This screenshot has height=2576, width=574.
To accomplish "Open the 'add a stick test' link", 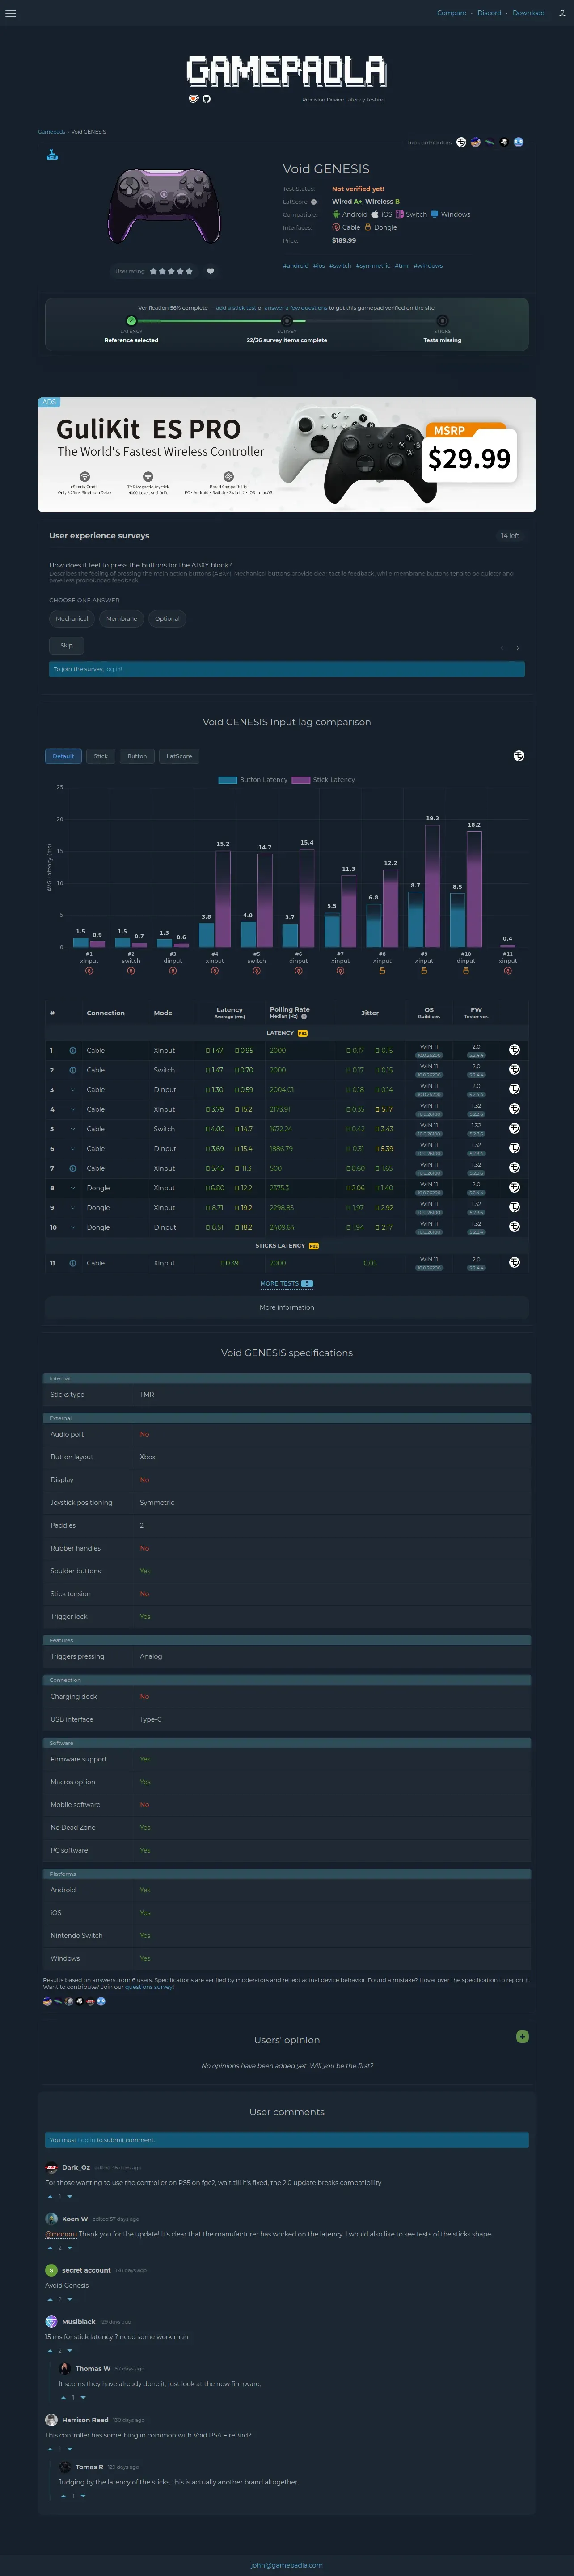I will 236,308.
